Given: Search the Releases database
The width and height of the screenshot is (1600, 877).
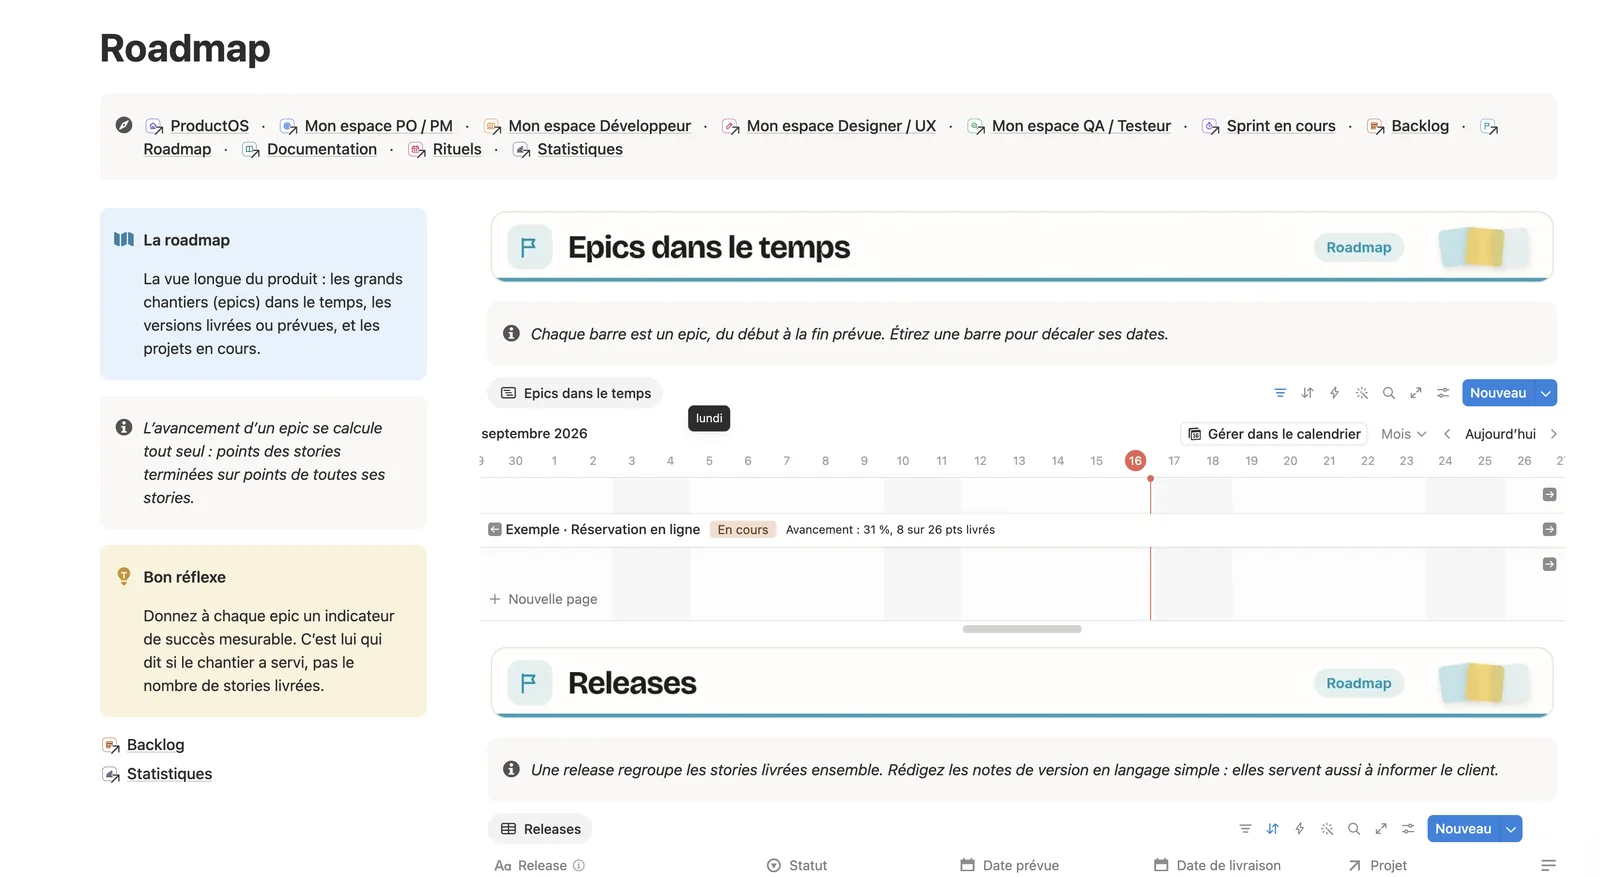Looking at the screenshot, I should pos(1353,829).
